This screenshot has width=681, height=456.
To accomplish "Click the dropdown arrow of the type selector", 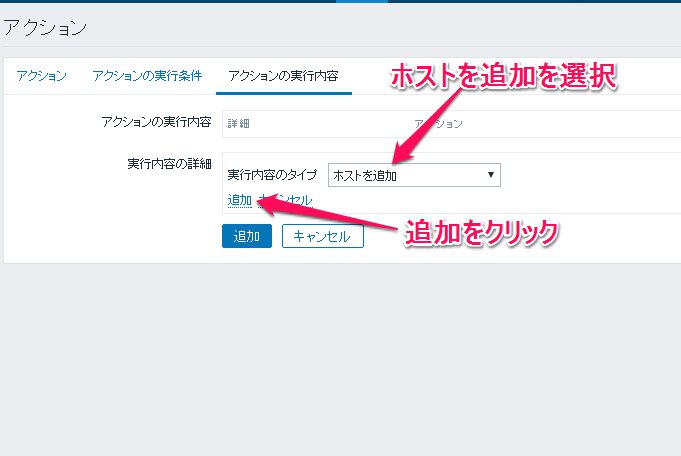I will pyautogui.click(x=490, y=175).
